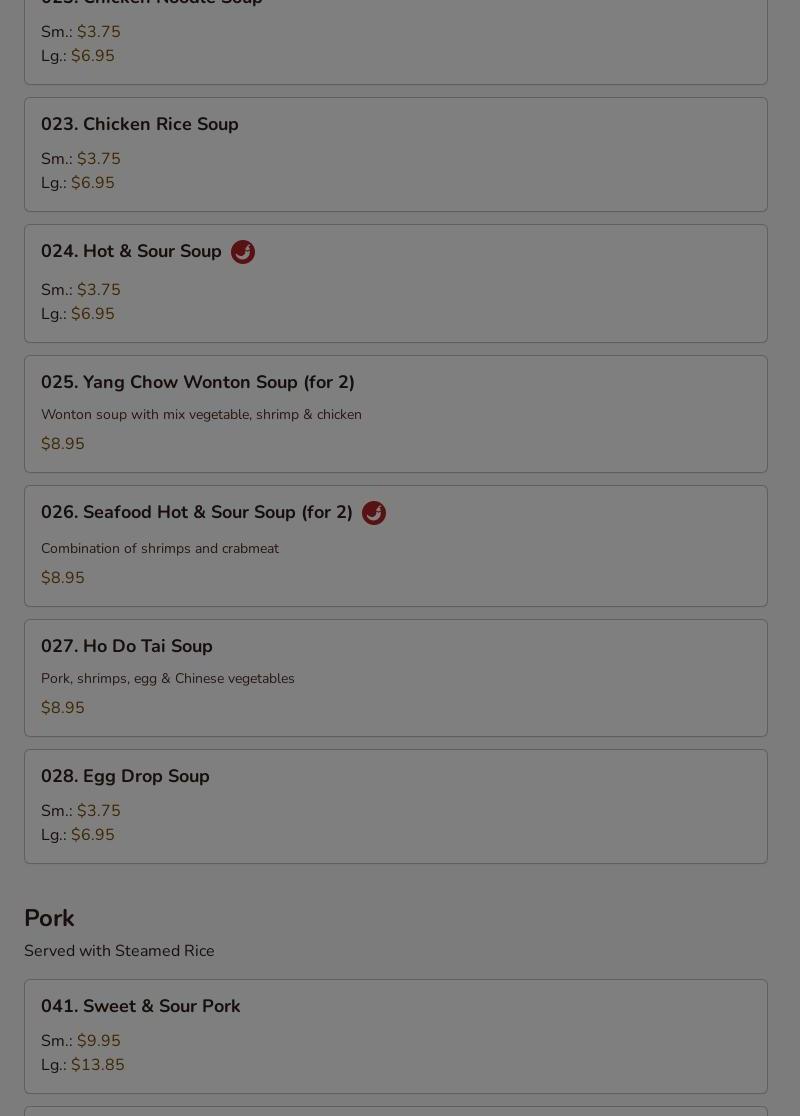Screen dimensions: 800x1116
Task: Click the spicy icon next to Hot & Sour Soup
Action: [243, 252]
